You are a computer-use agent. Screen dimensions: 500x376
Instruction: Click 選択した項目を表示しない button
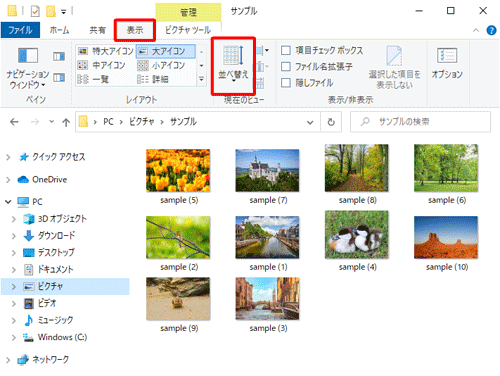[x=394, y=68]
